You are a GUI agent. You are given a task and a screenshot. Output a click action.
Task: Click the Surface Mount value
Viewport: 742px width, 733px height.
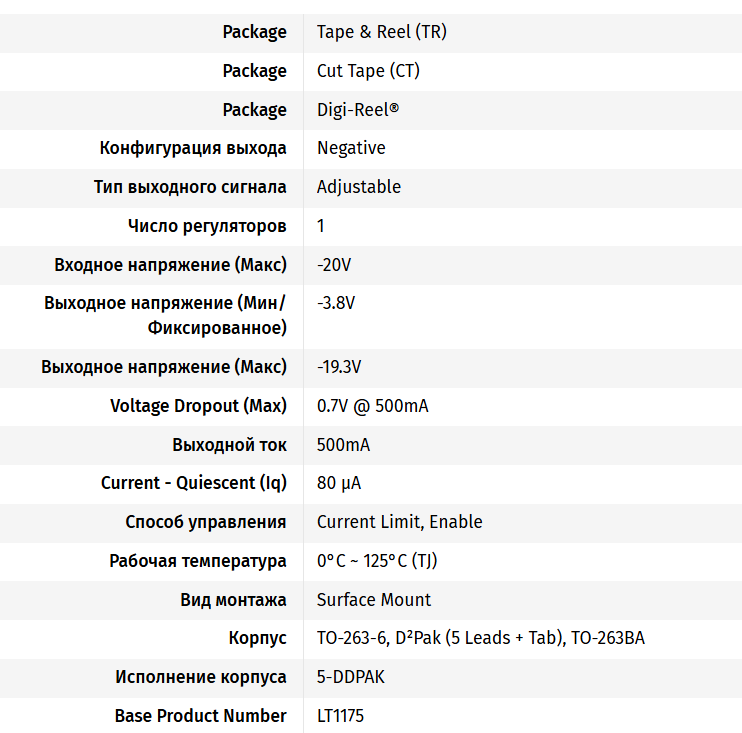[374, 600]
